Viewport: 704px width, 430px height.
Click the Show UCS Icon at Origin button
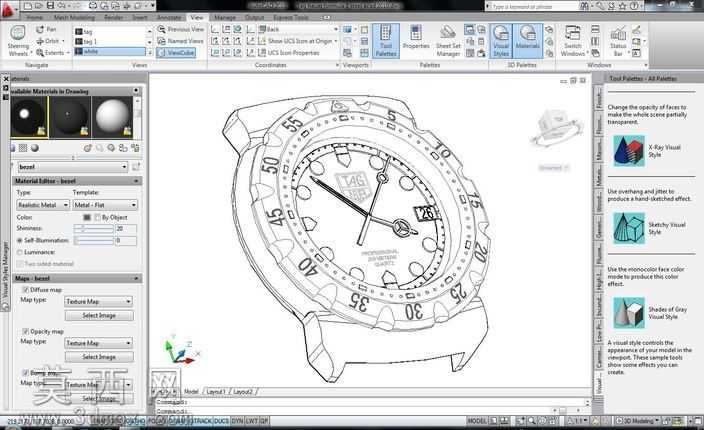[297, 41]
